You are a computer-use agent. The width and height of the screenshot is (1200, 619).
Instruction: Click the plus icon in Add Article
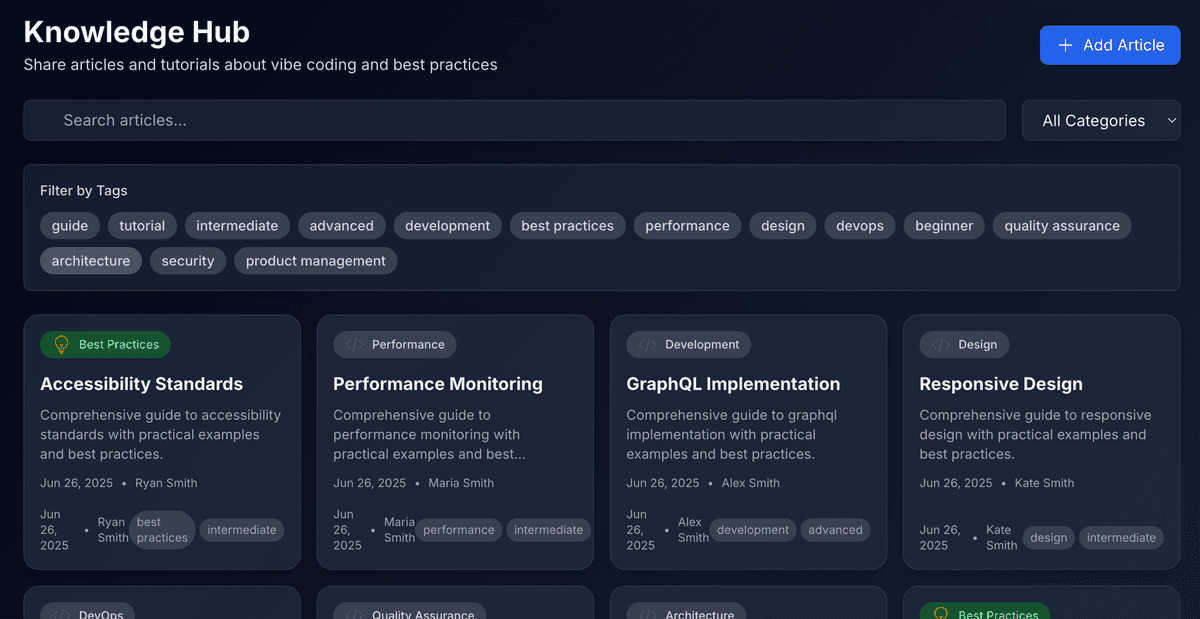[x=1065, y=45]
